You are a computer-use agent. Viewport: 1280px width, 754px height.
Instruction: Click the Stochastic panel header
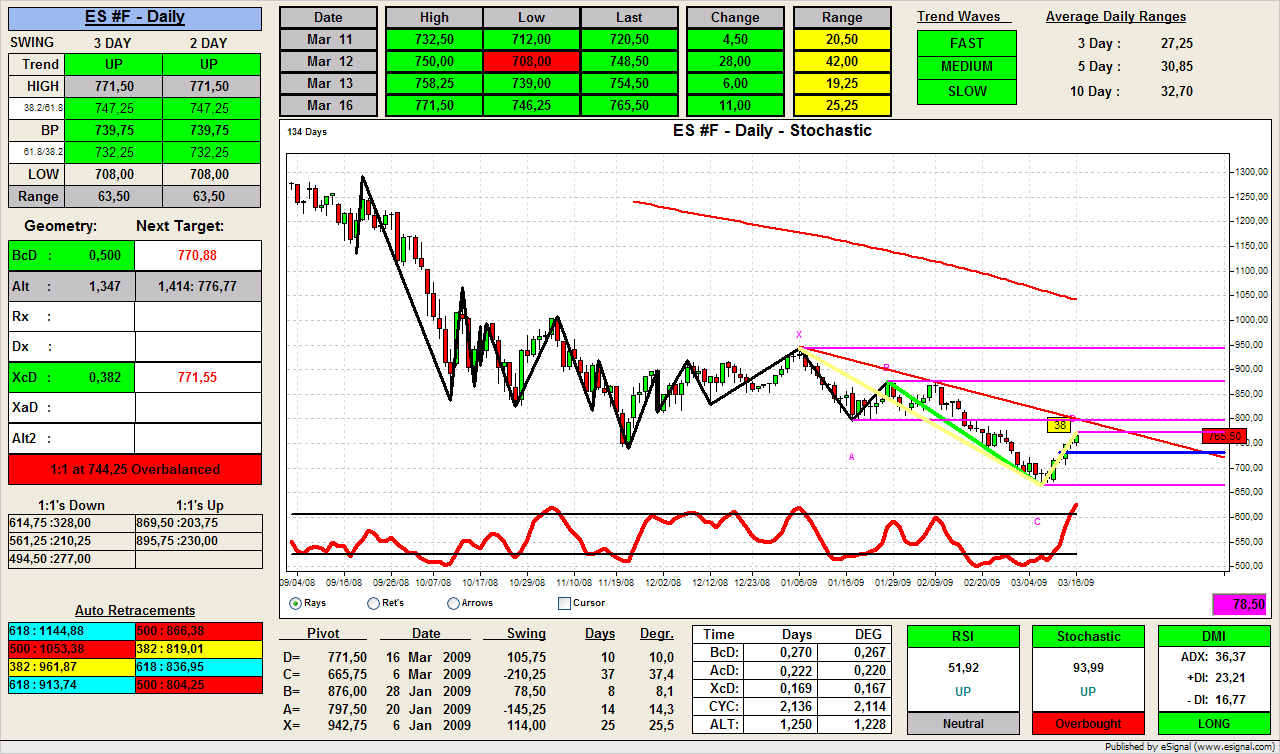click(x=1089, y=637)
